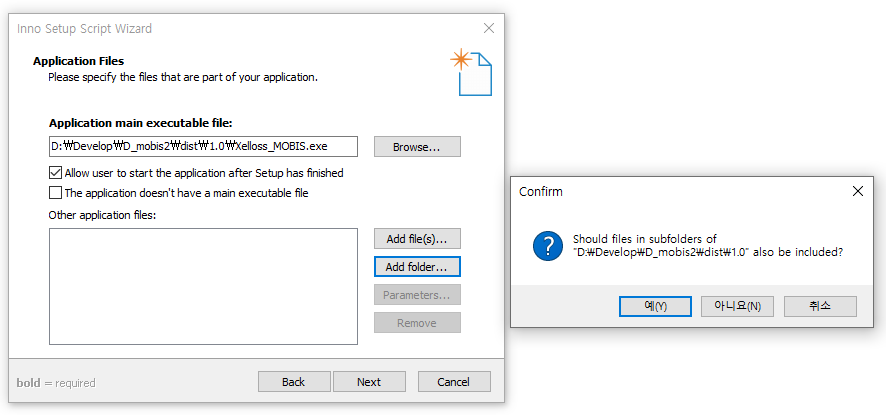Close the Inno Setup Script Wizard window
Image resolution: width=886 pixels, height=415 pixels.
point(489,28)
